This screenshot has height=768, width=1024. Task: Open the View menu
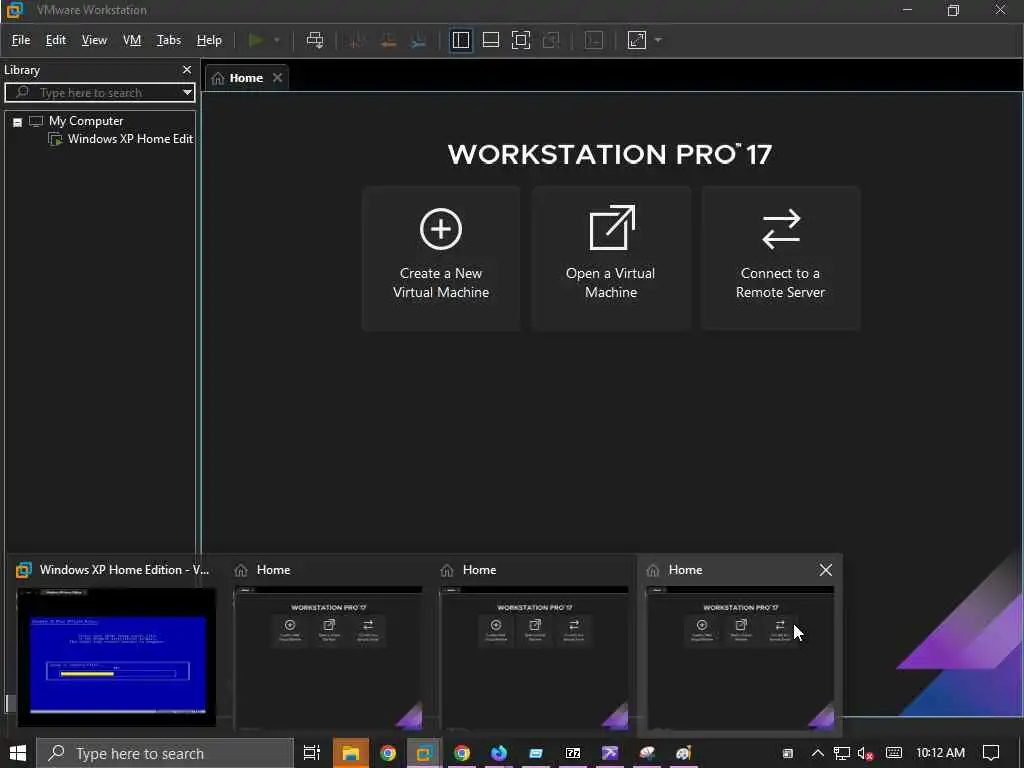click(94, 40)
